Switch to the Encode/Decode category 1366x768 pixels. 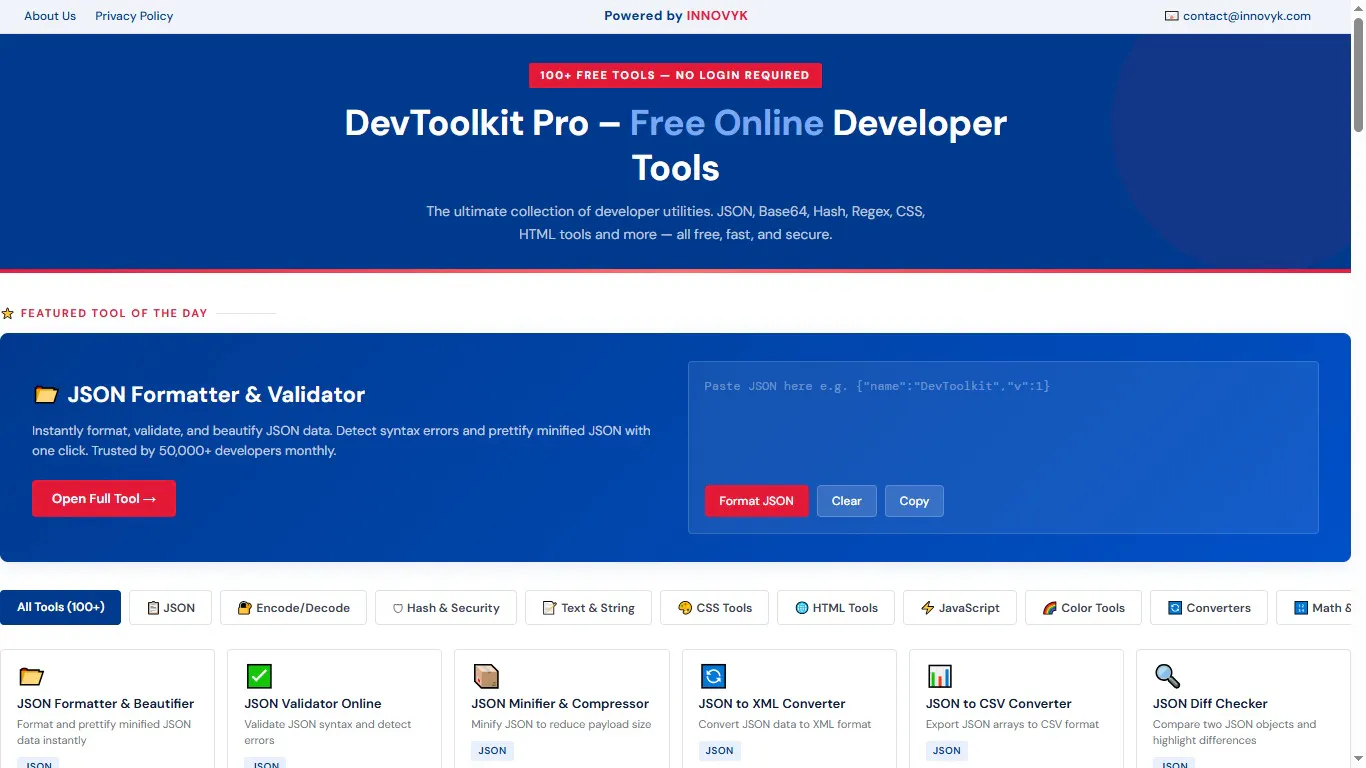[294, 607]
